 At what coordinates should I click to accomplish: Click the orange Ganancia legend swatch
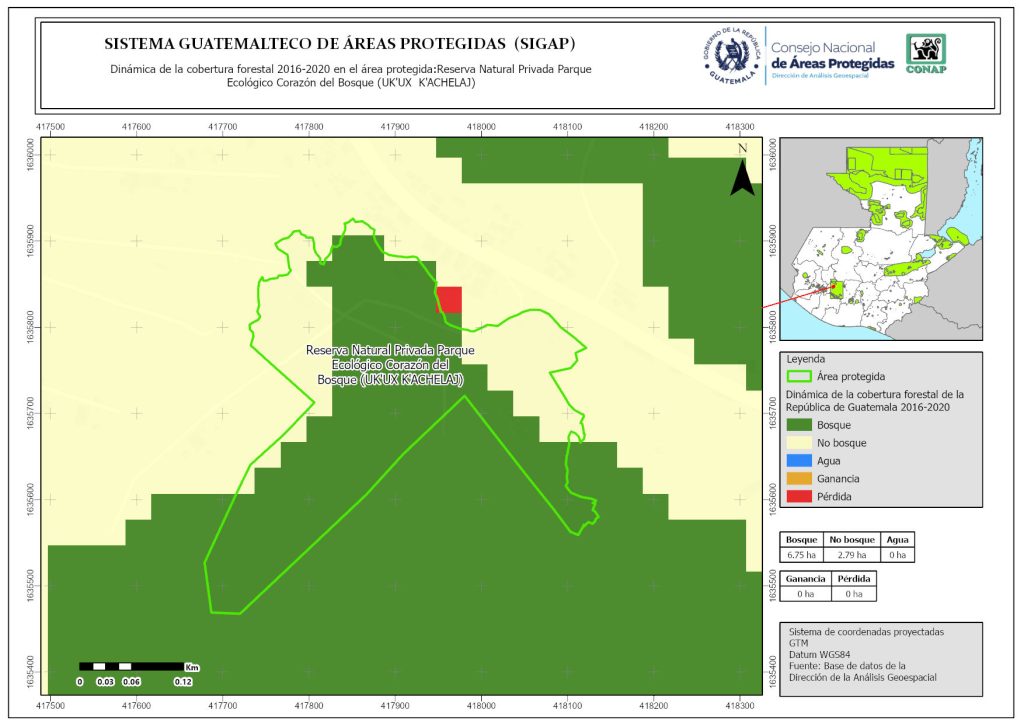(801, 479)
